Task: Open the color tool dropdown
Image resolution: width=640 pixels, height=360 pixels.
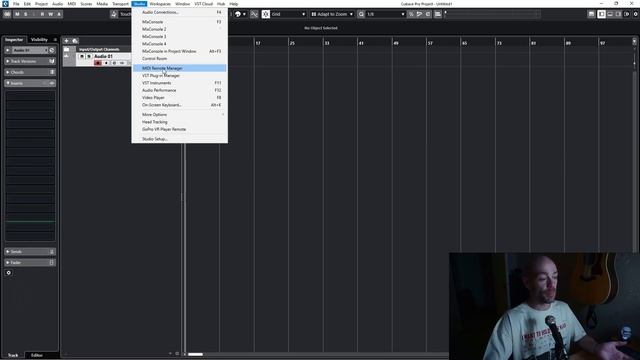Action: coord(240,14)
